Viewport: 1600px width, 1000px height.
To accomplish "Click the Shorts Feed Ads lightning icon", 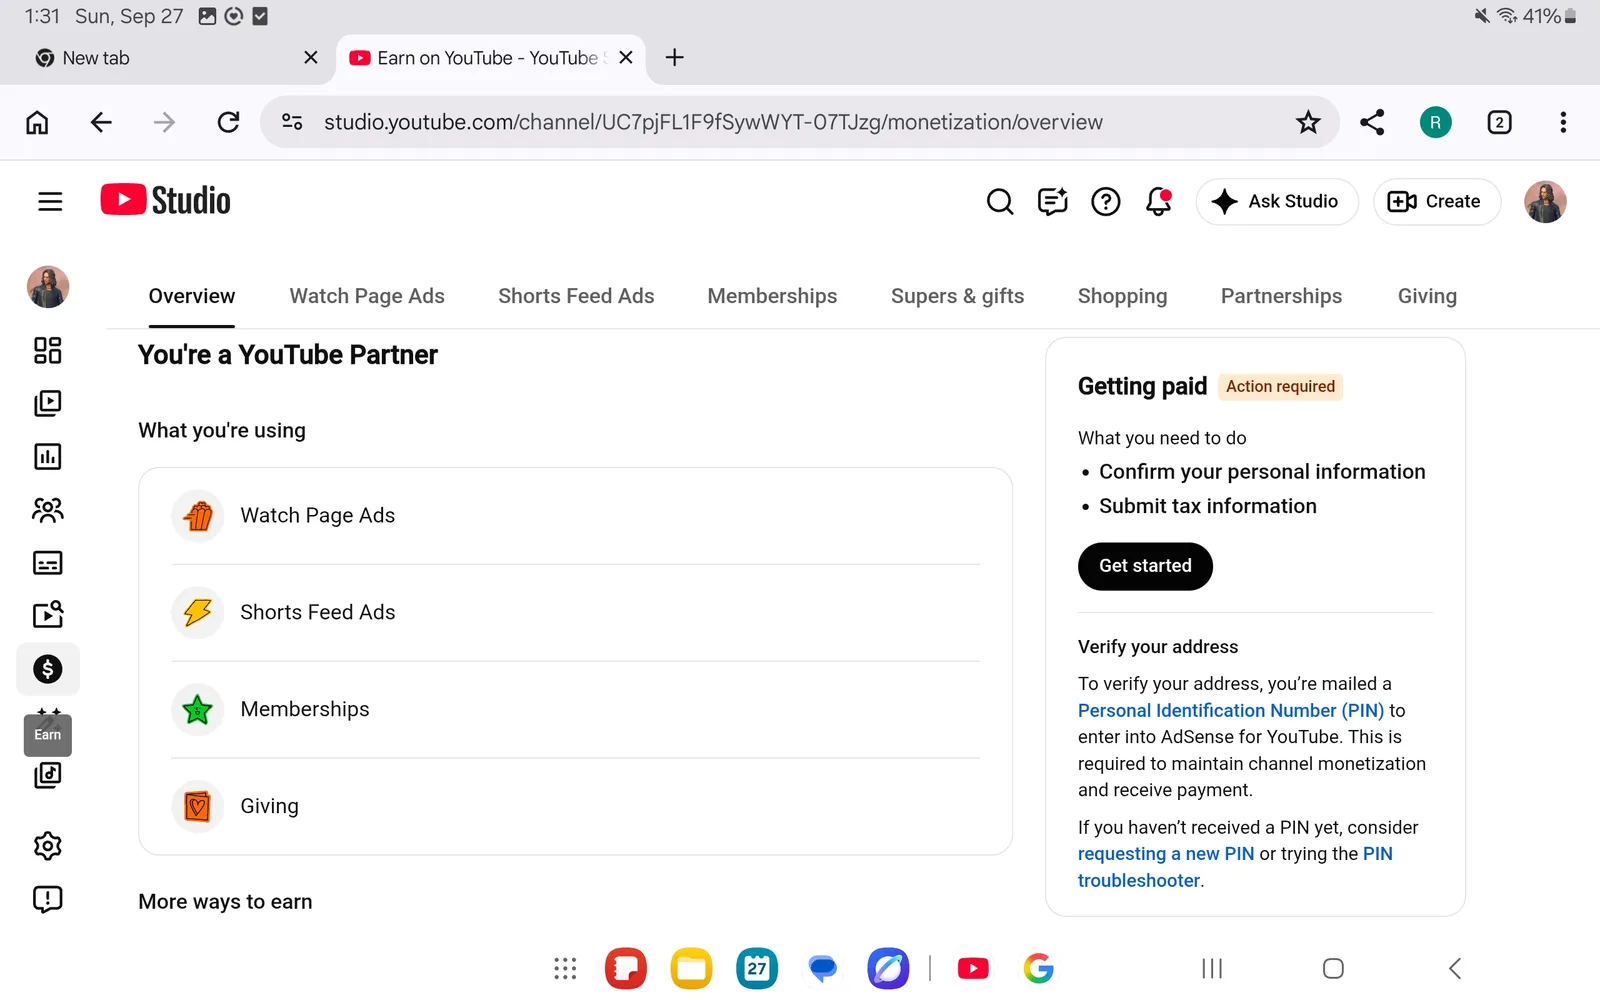I will coord(198,612).
